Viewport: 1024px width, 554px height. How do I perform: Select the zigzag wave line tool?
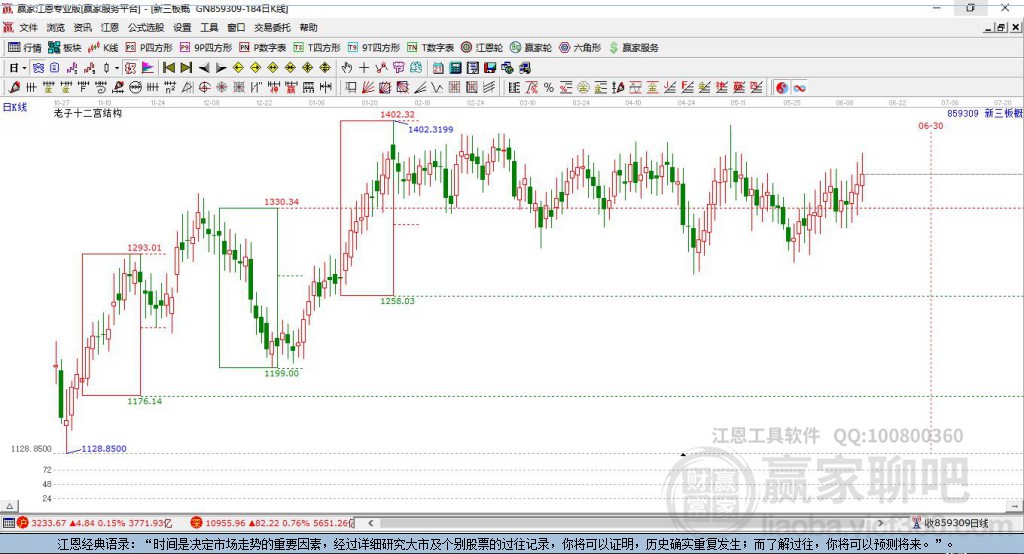pyautogui.click(x=437, y=88)
